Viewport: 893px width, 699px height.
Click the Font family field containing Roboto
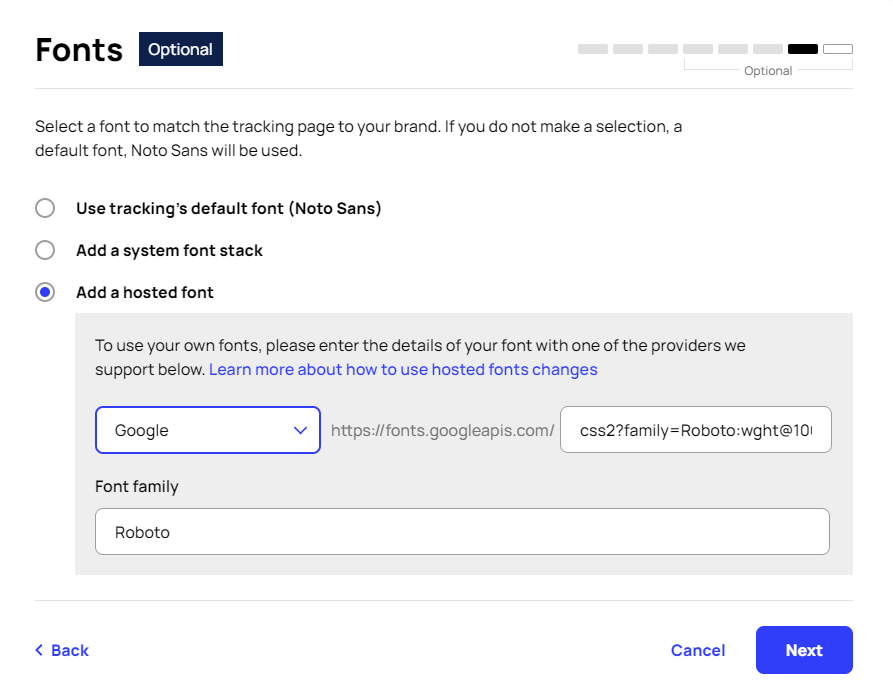pyautogui.click(x=462, y=532)
